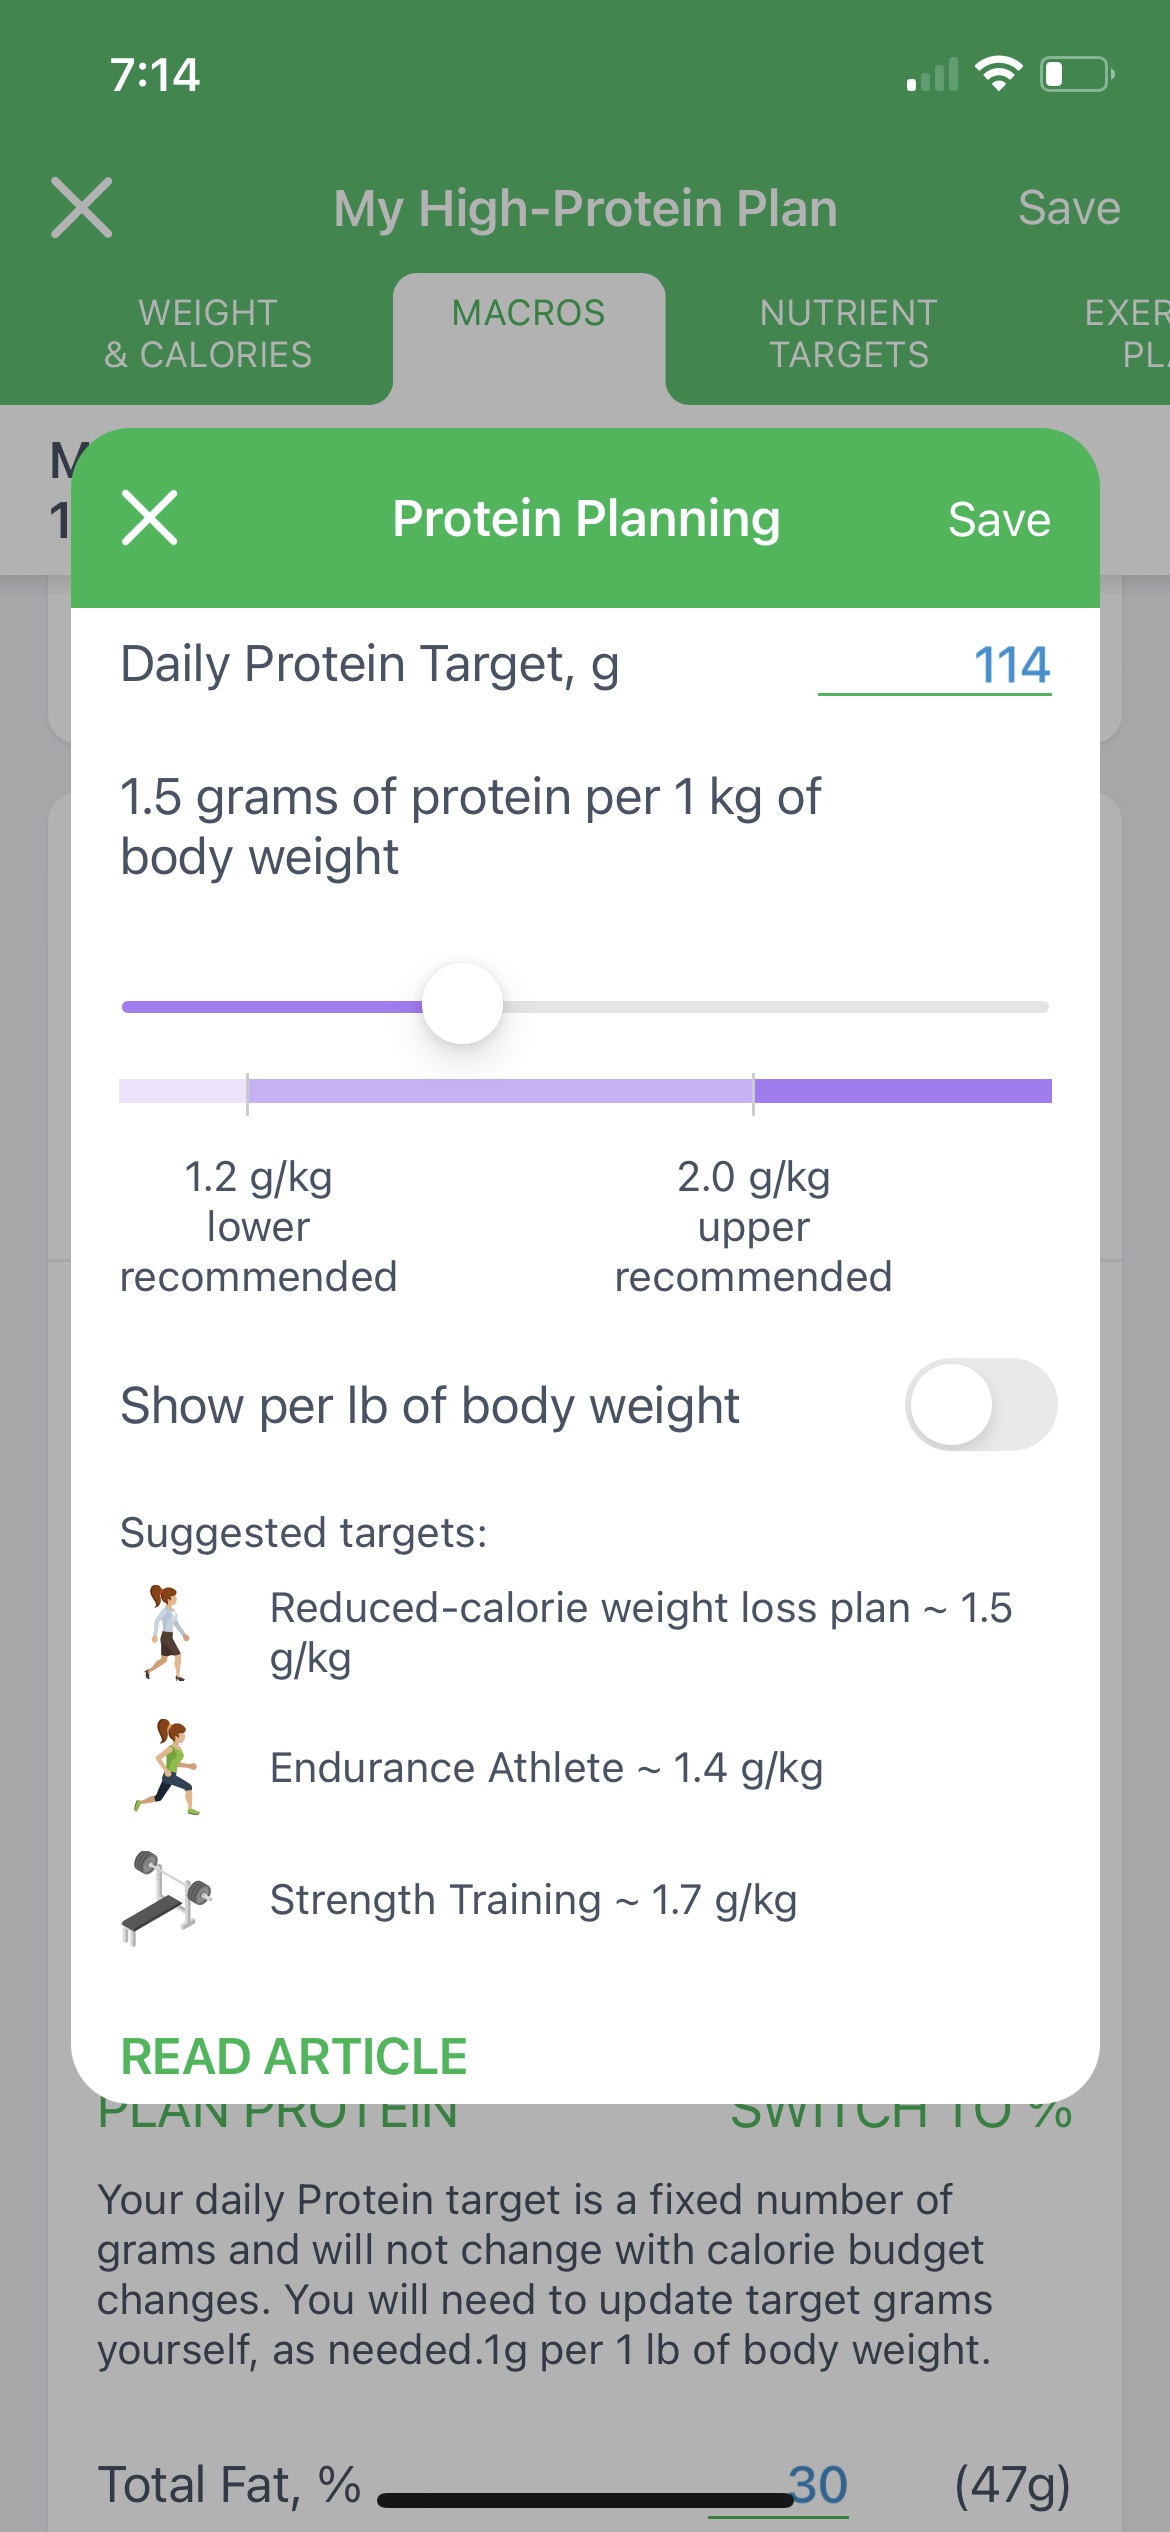Close the Protein Planning dialog
The height and width of the screenshot is (2532, 1170).
[x=150, y=518]
